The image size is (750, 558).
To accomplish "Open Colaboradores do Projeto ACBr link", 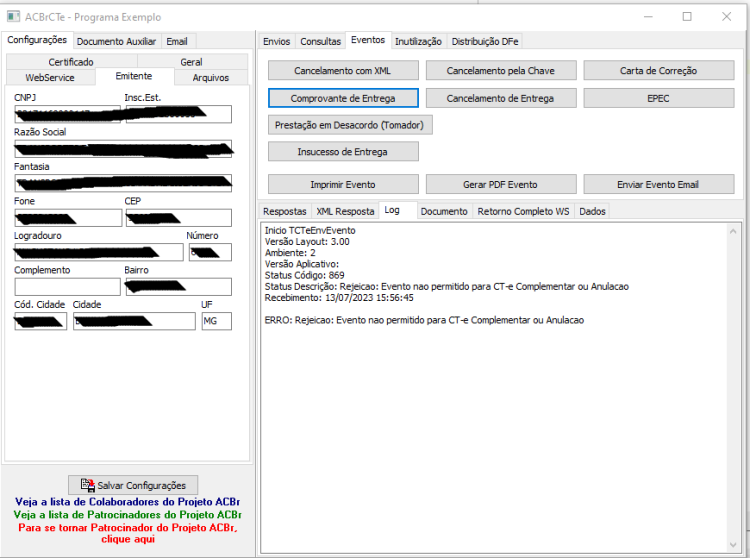I will [x=127, y=502].
